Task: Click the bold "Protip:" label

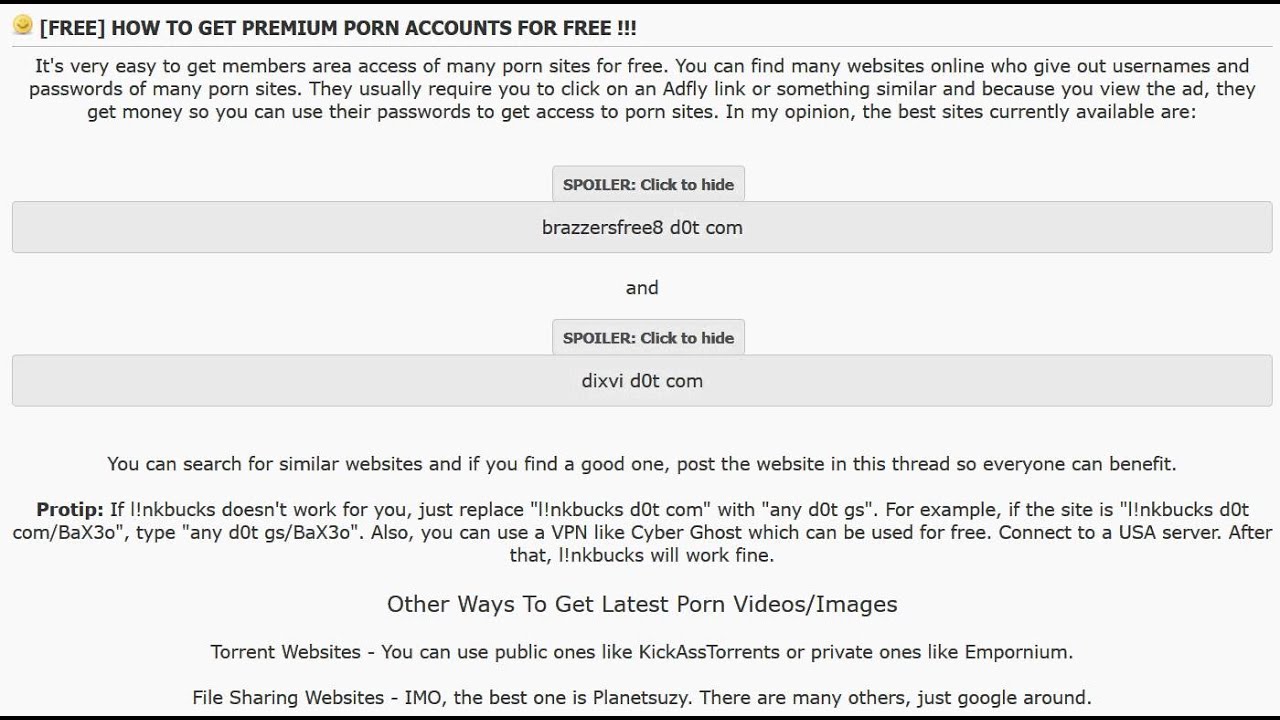Action: (70, 510)
